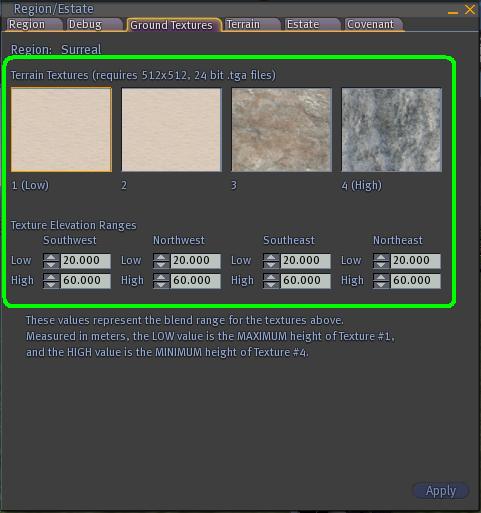Select the Terrain tab

250,25
